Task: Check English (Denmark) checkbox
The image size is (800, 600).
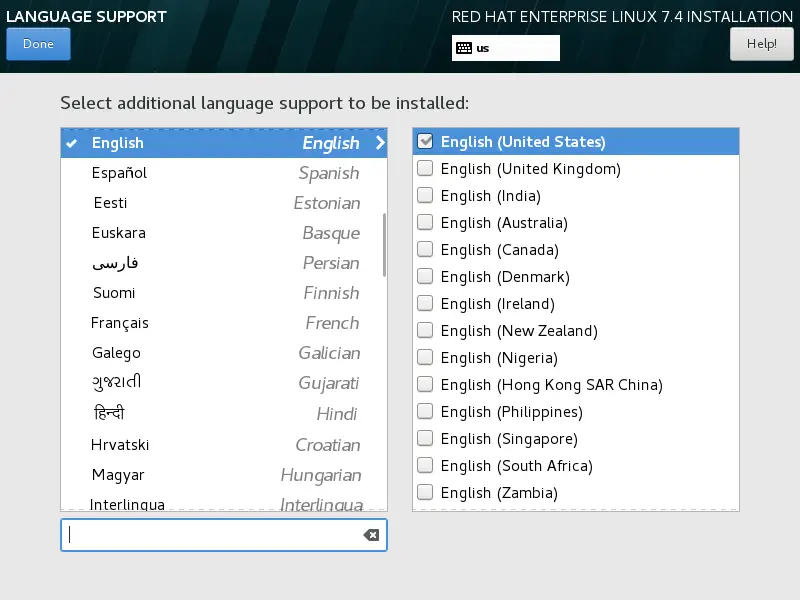Action: 425,277
